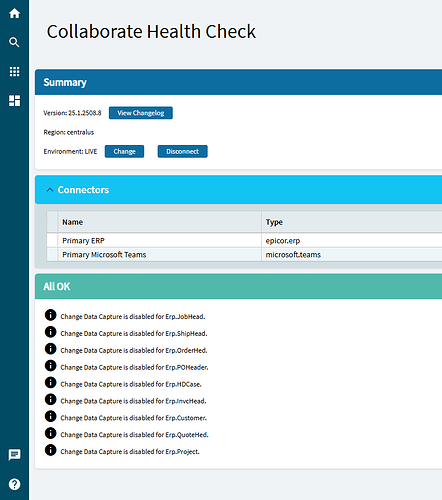Select the Primary Microsoft Teams row
442x500 pixels.
click(x=244, y=255)
